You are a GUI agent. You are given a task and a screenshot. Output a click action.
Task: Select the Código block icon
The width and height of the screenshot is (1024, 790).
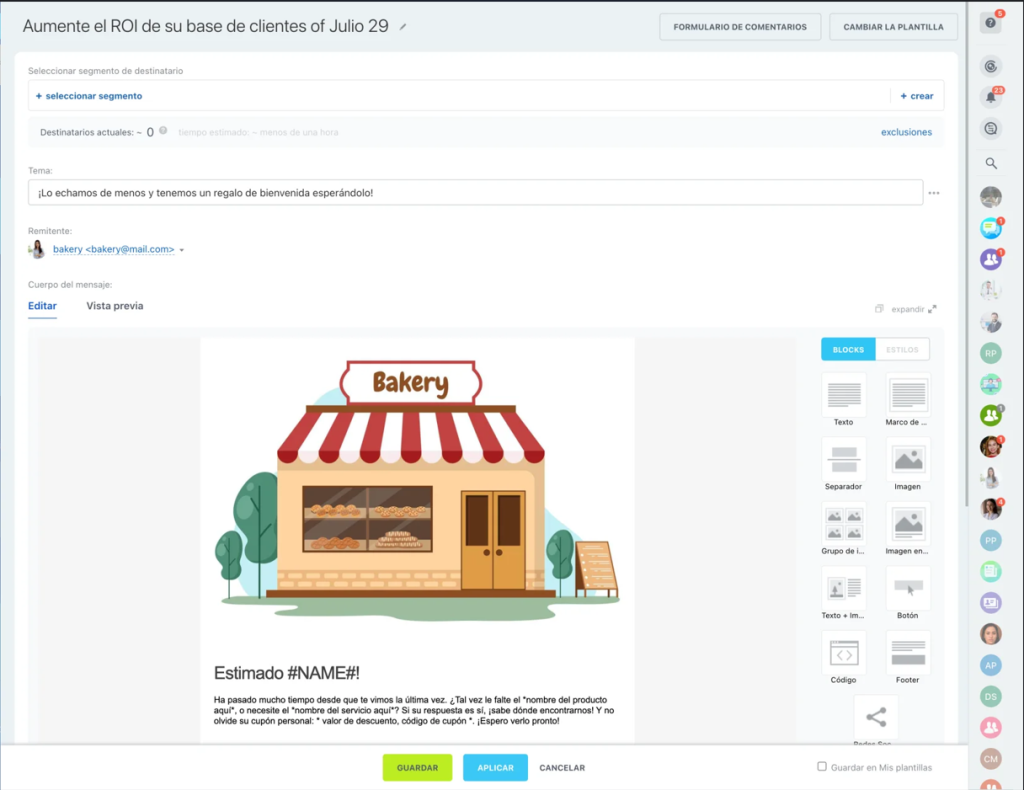[843, 653]
